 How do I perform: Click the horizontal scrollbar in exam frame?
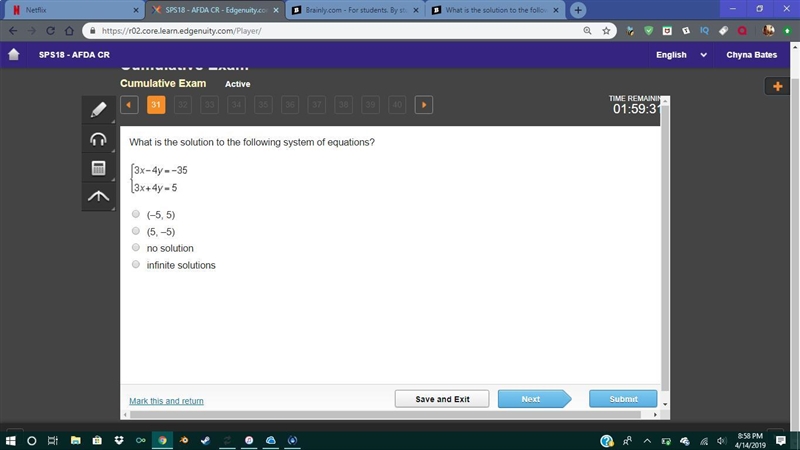[x=385, y=415]
